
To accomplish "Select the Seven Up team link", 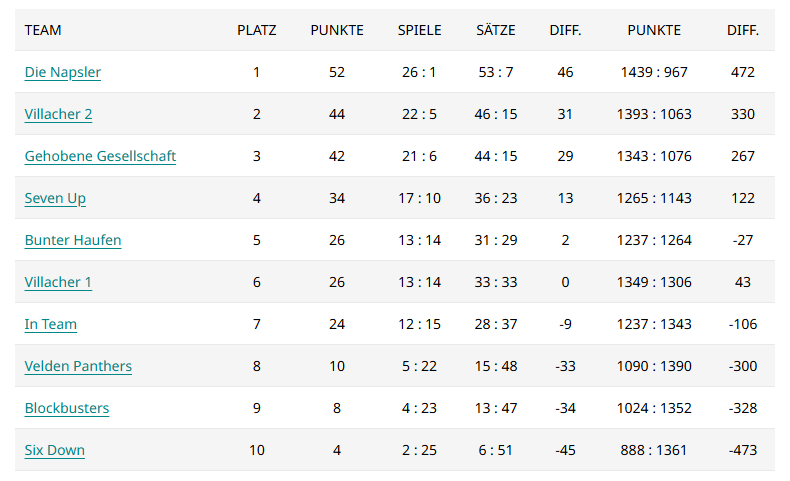I will point(55,198).
